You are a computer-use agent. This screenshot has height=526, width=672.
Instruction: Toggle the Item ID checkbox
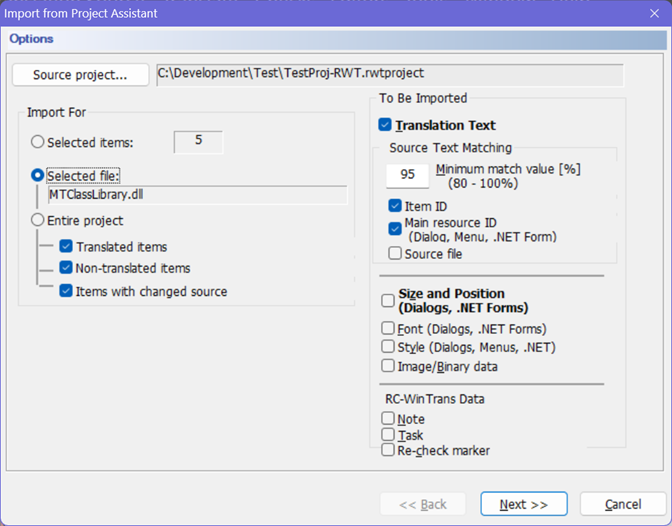395,206
